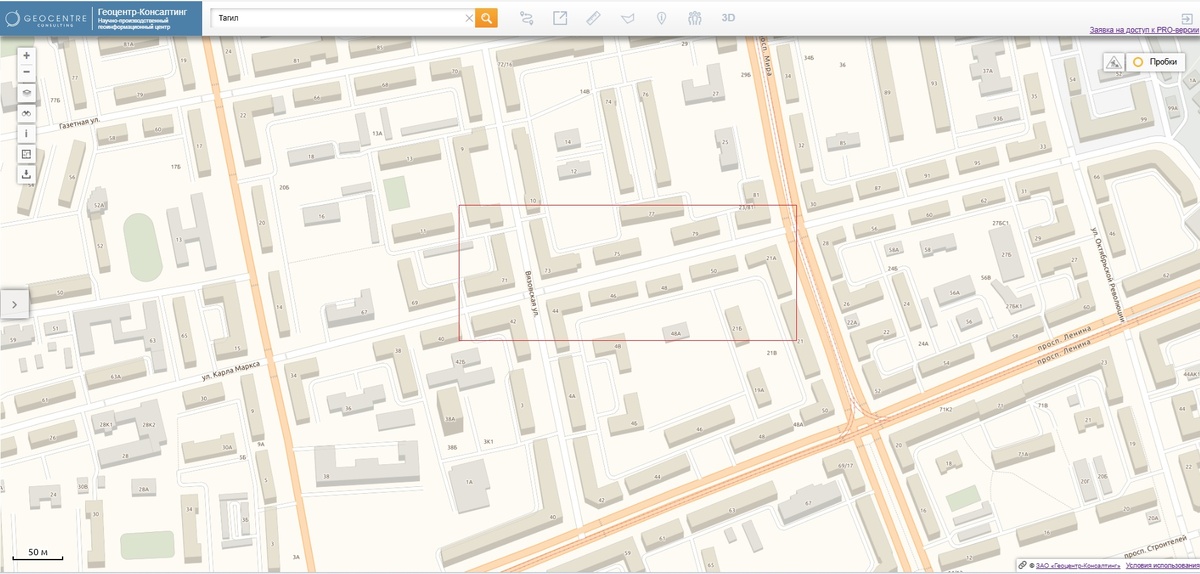The width and height of the screenshot is (1200, 574).
Task: Click building number 37А
Action: [x=988, y=71]
